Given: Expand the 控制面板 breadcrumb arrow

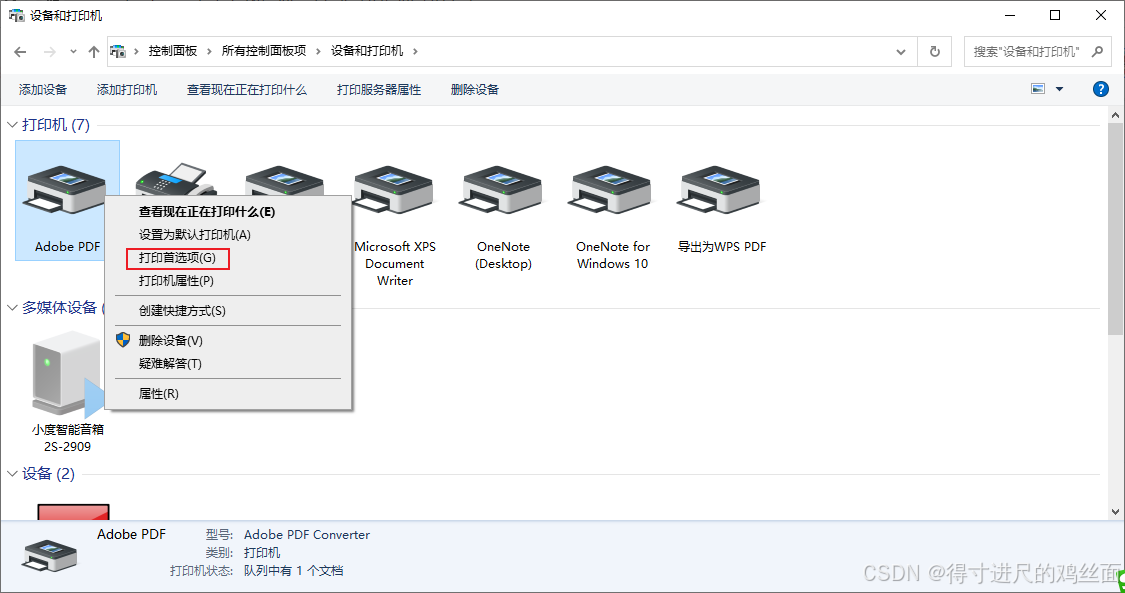Looking at the screenshot, I should pos(210,52).
